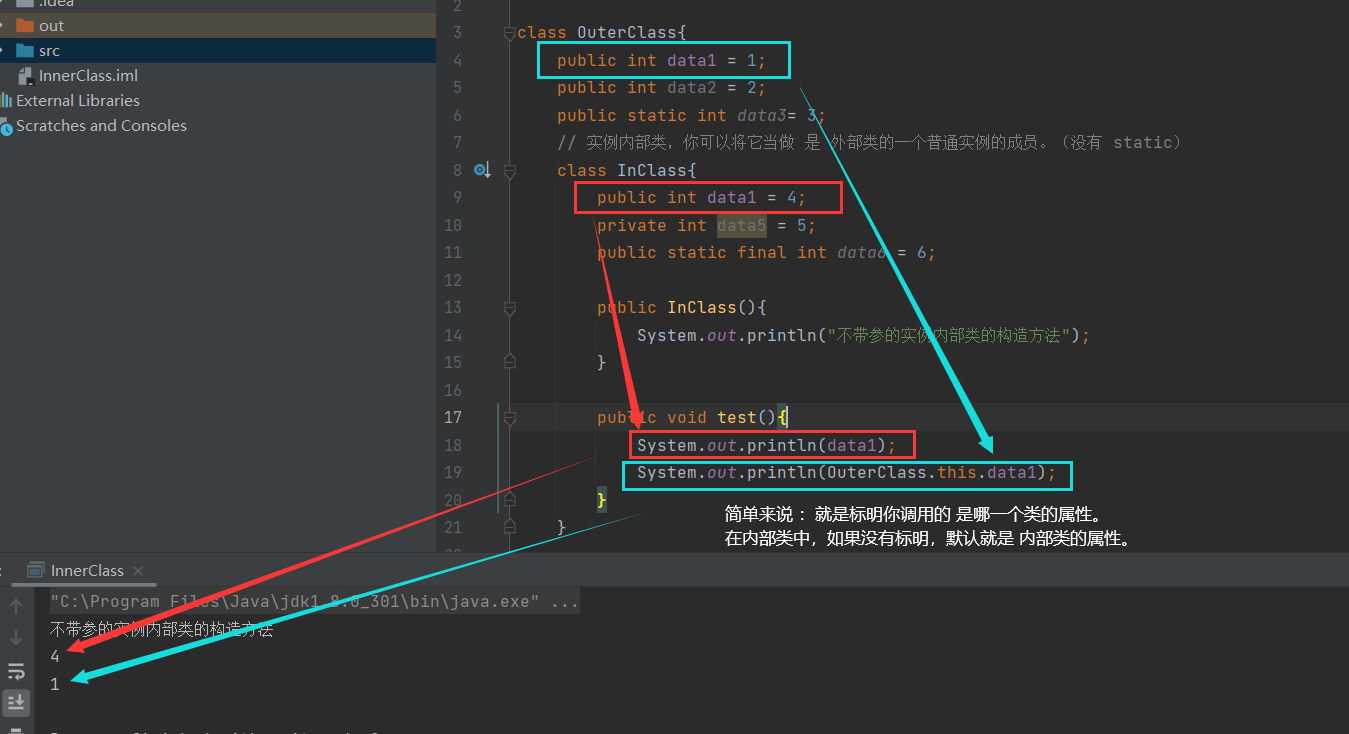Open Scratches and Consoles label
Image resolution: width=1349 pixels, height=734 pixels.
pos(101,126)
